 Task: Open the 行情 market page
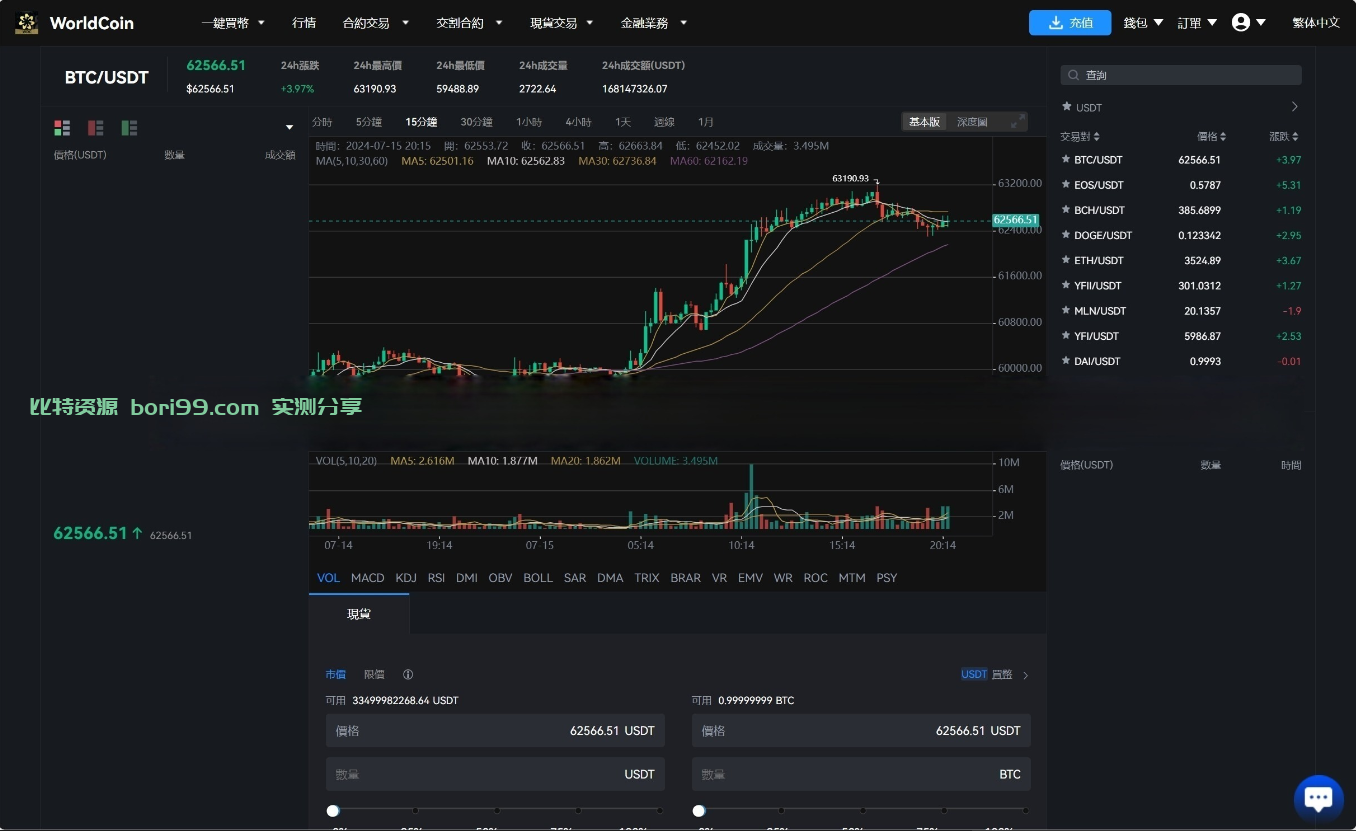point(304,22)
